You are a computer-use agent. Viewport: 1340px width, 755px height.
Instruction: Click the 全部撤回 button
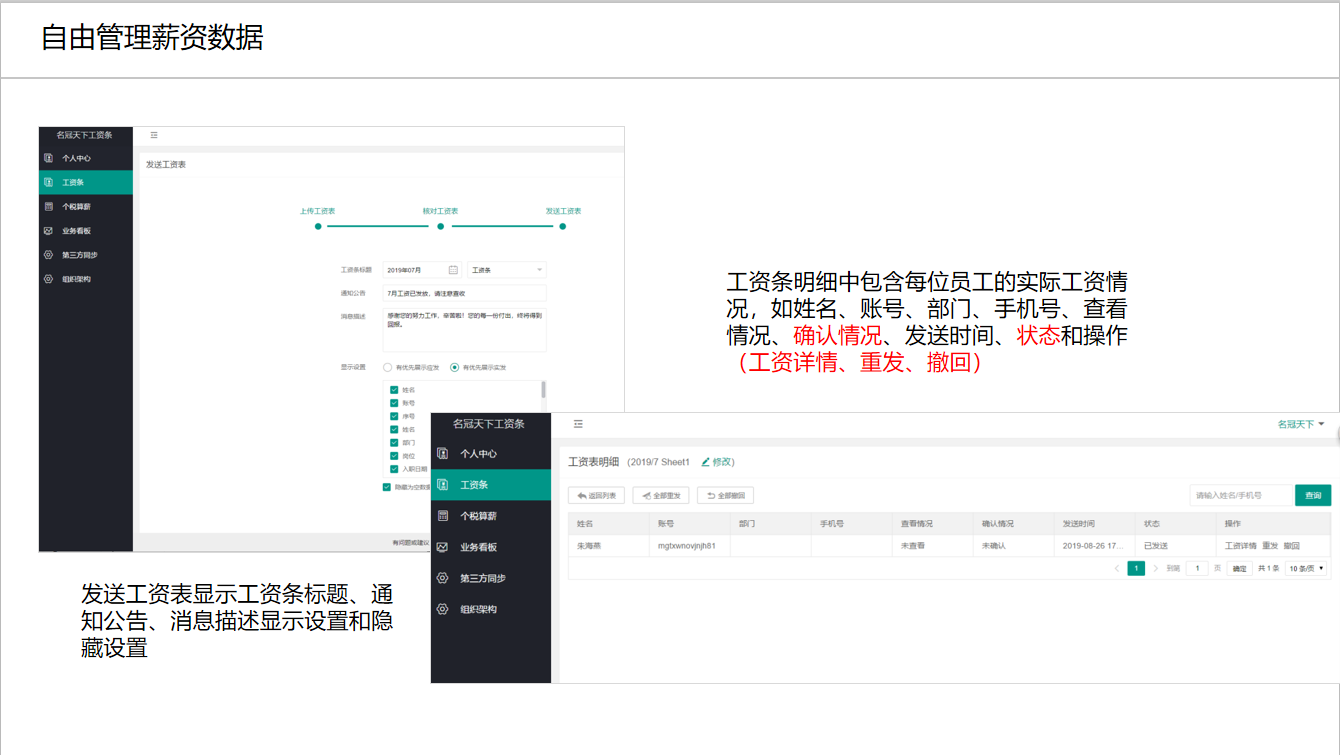725,495
